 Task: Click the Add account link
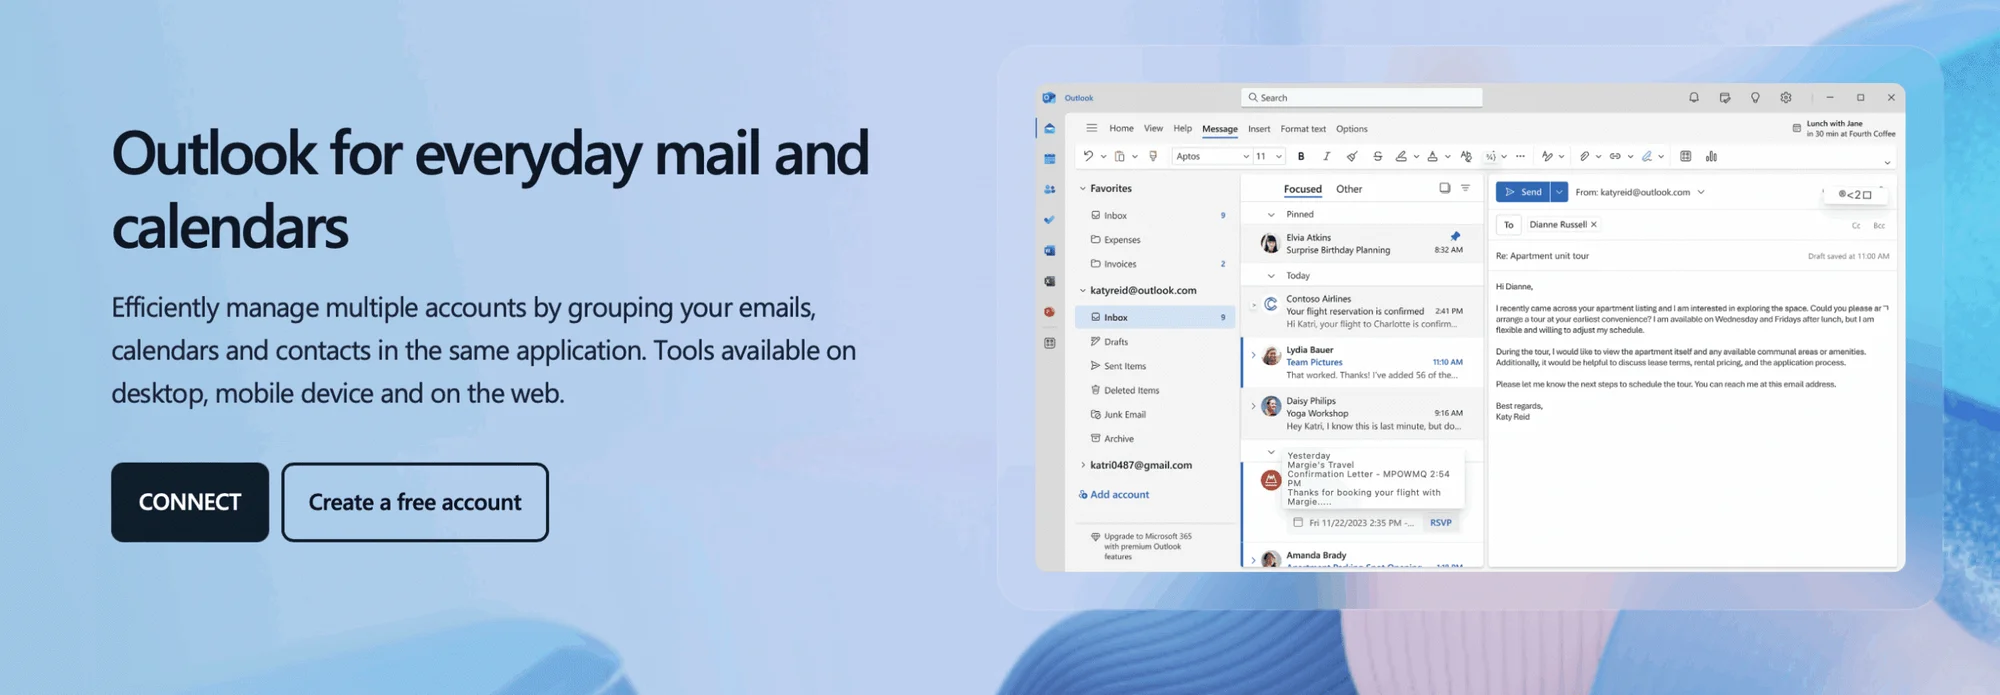[1114, 495]
